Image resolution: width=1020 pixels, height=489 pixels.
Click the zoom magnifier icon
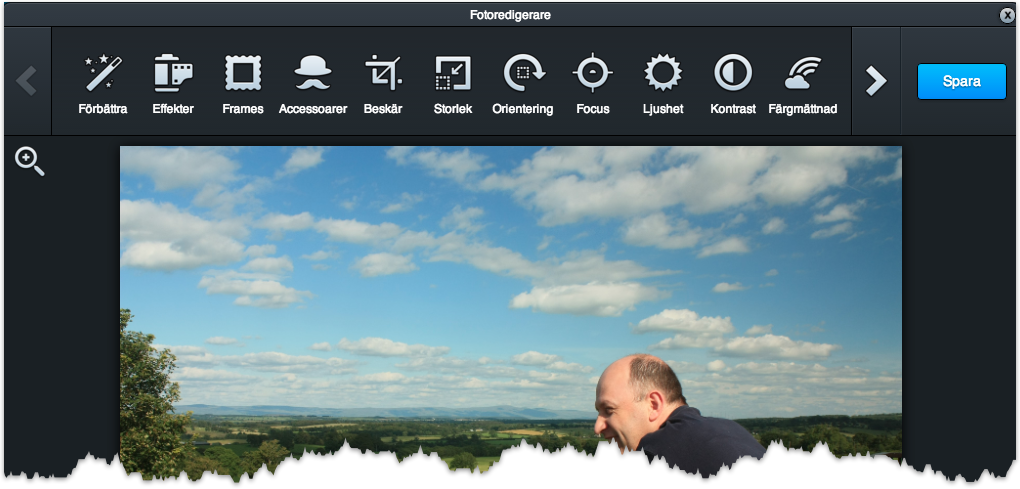30,161
